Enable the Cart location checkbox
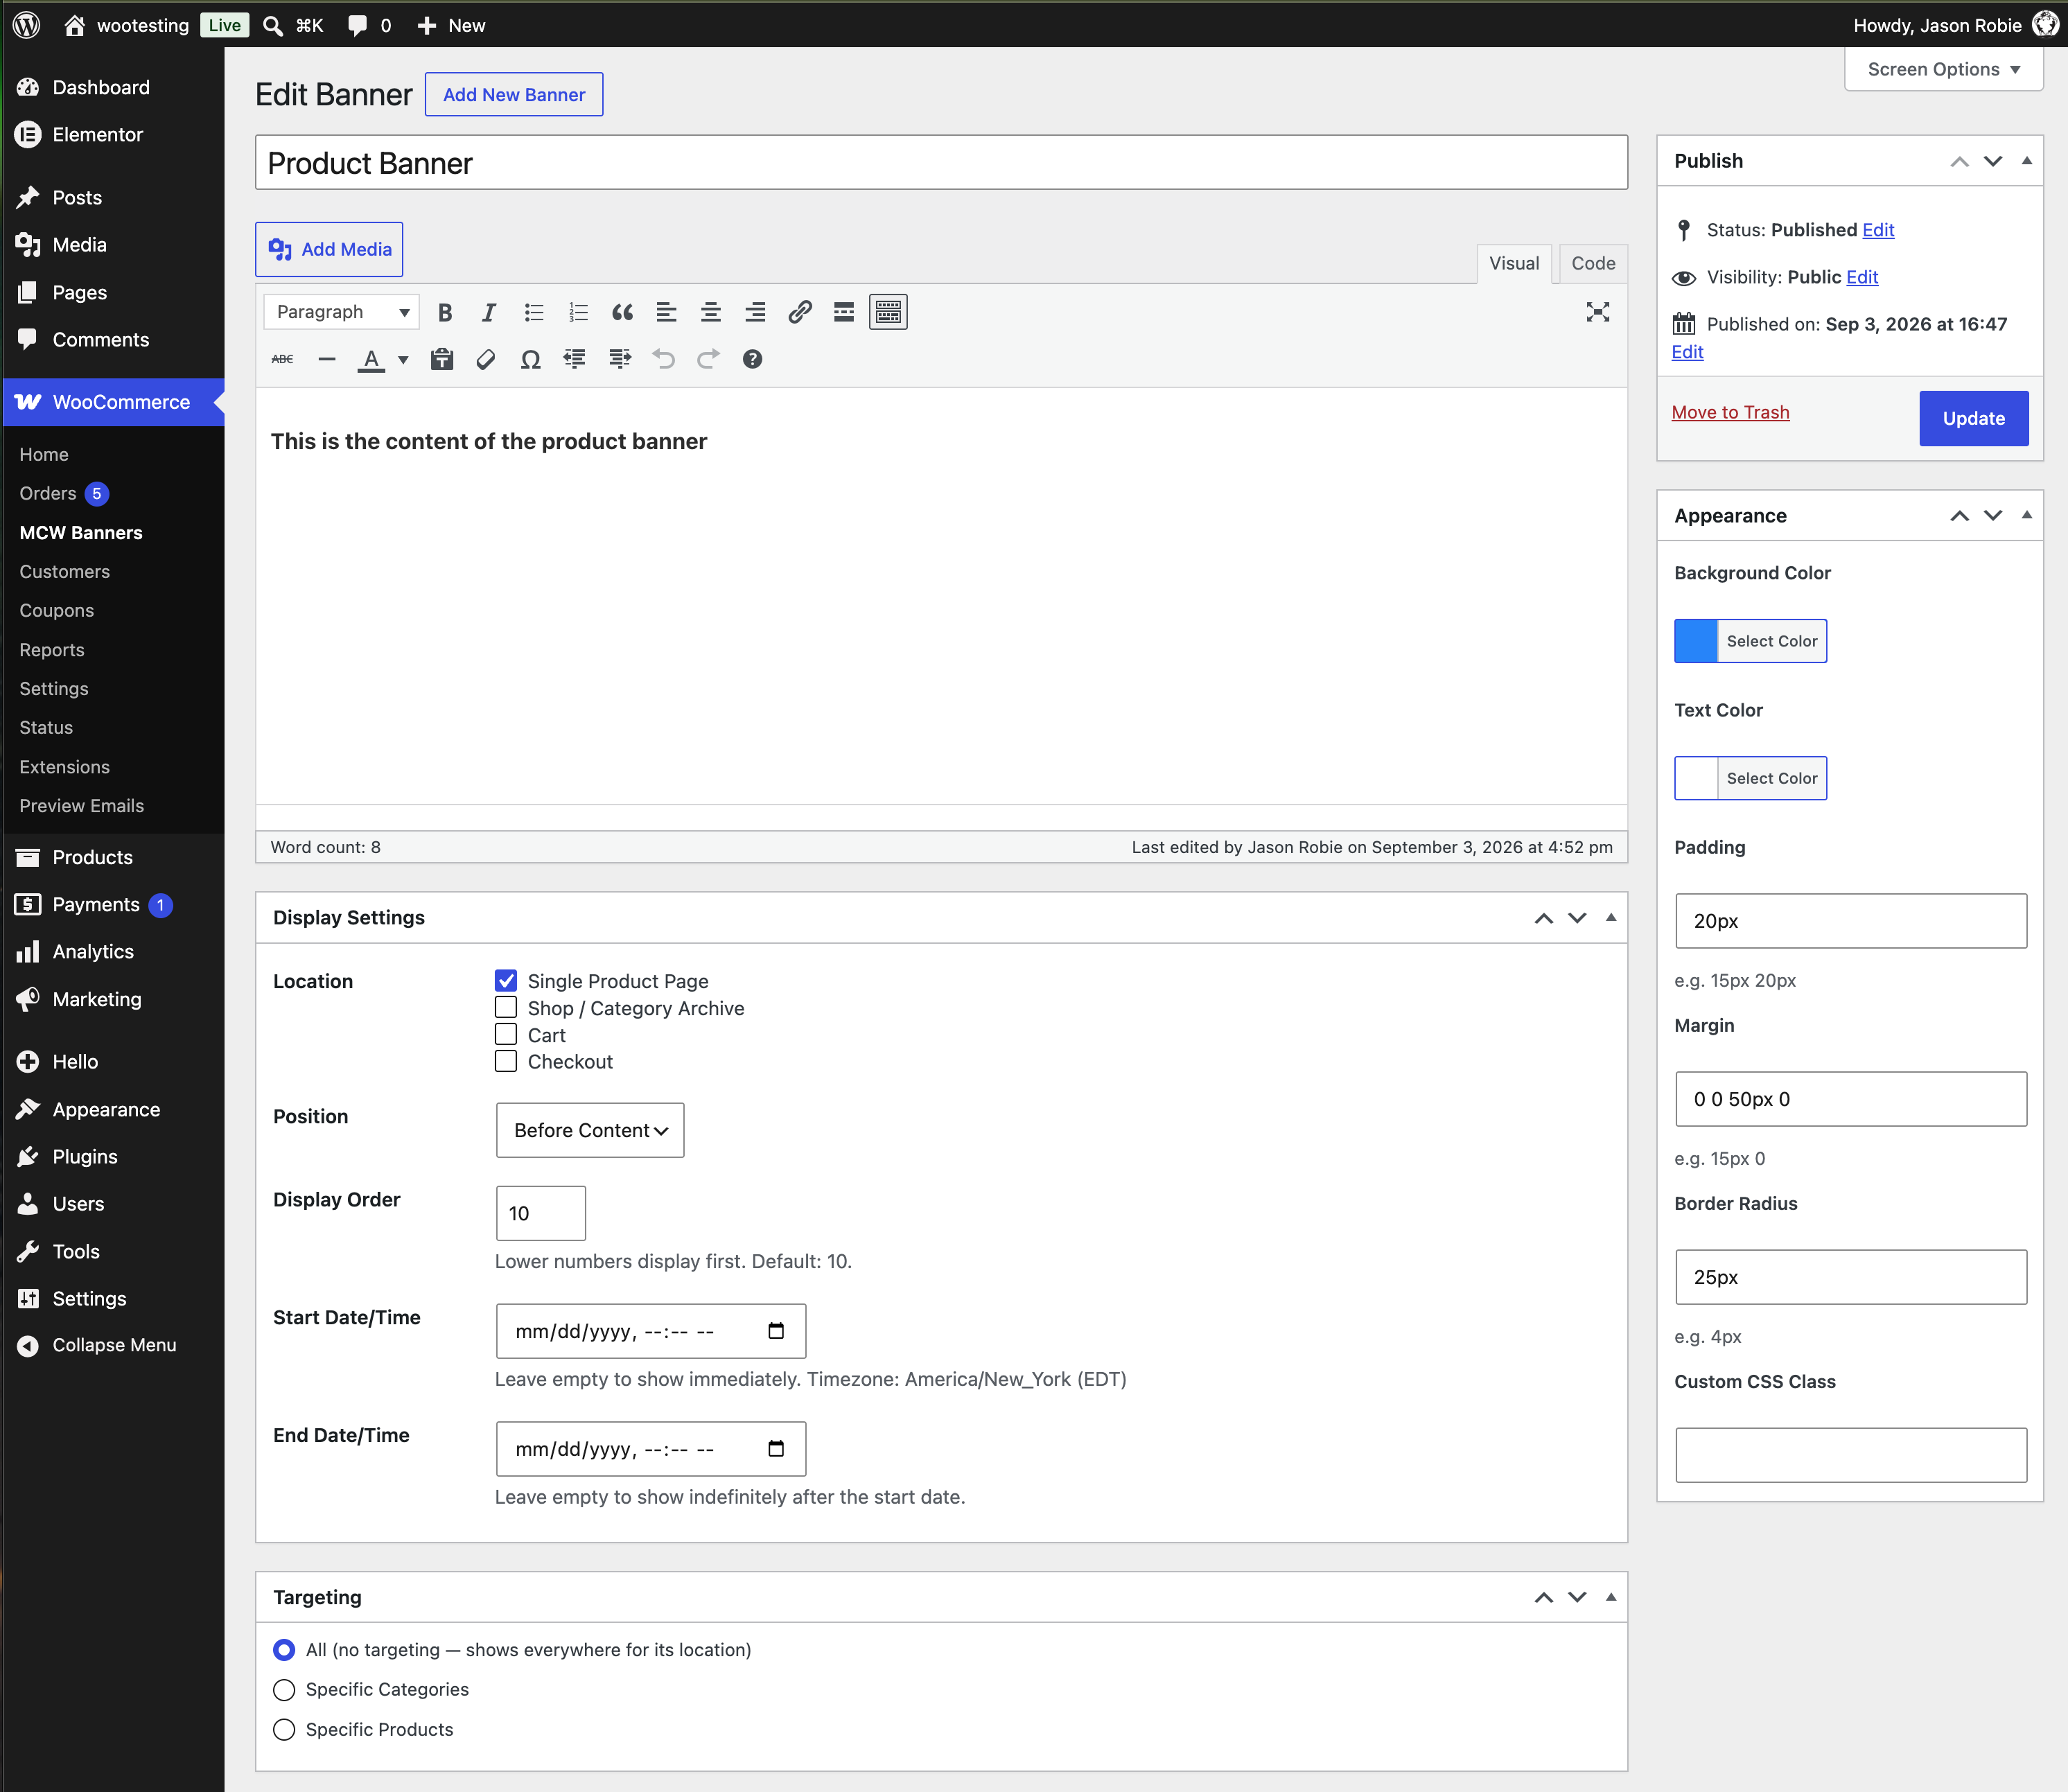The width and height of the screenshot is (2068, 1792). [x=506, y=1034]
